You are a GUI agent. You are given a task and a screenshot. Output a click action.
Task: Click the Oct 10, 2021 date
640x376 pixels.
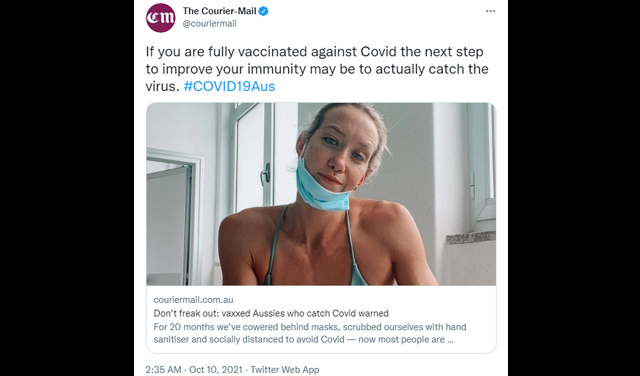pyautogui.click(x=216, y=370)
